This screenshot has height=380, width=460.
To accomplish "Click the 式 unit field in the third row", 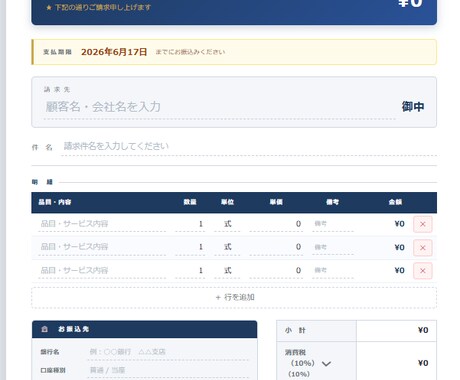I will point(227,270).
